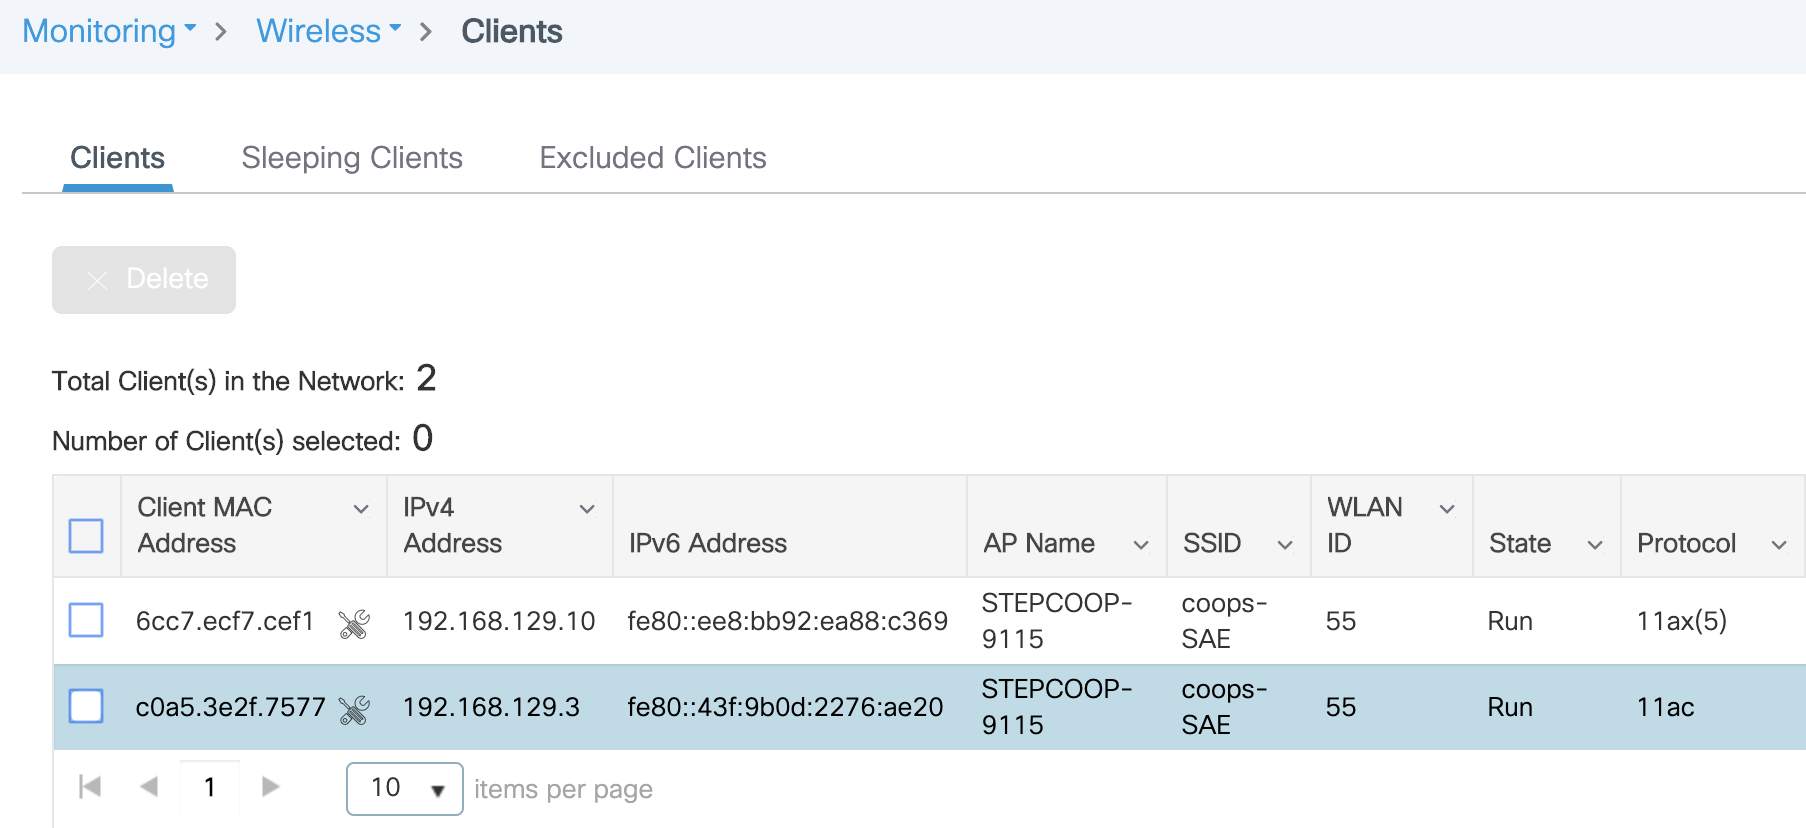Open the Protocol column menu
Screen dimensions: 1806x828
tap(1779, 545)
